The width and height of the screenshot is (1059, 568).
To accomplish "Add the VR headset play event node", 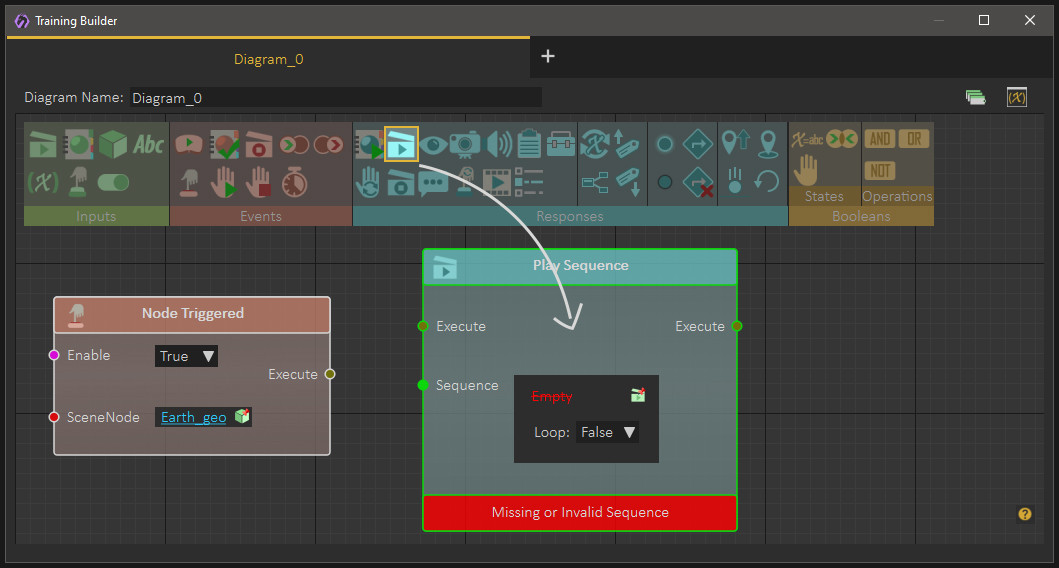I will point(189,144).
